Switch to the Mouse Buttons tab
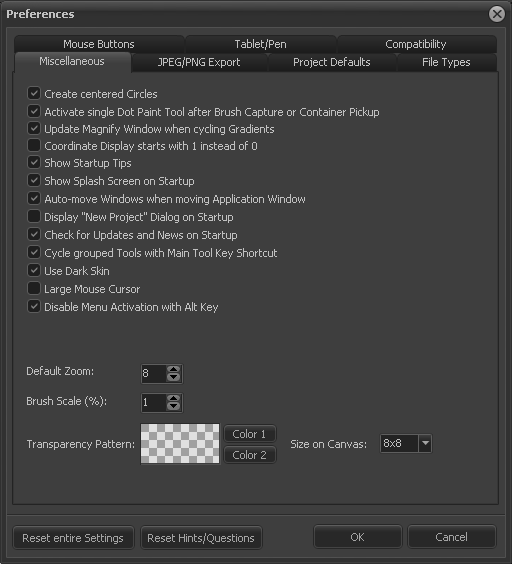512x564 pixels. tap(99, 44)
